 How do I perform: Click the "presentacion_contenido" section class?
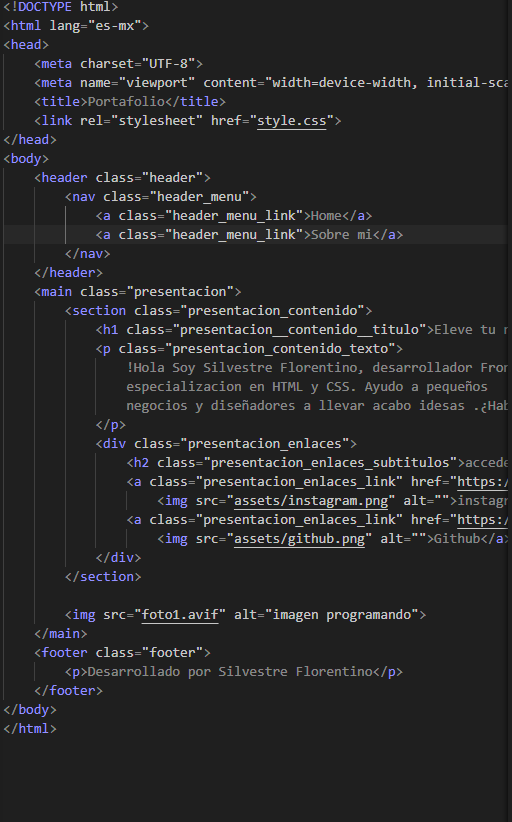[x=273, y=311]
